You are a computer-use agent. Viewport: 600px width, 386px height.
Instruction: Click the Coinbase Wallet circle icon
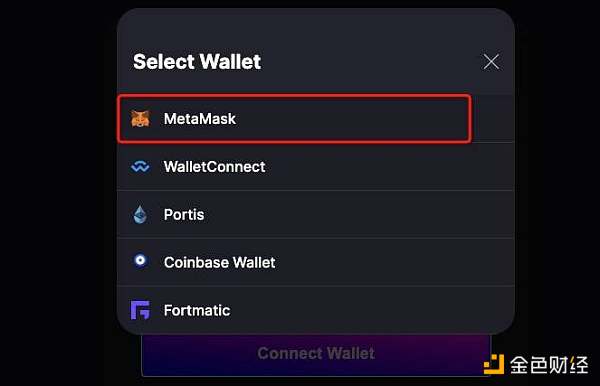click(140, 261)
